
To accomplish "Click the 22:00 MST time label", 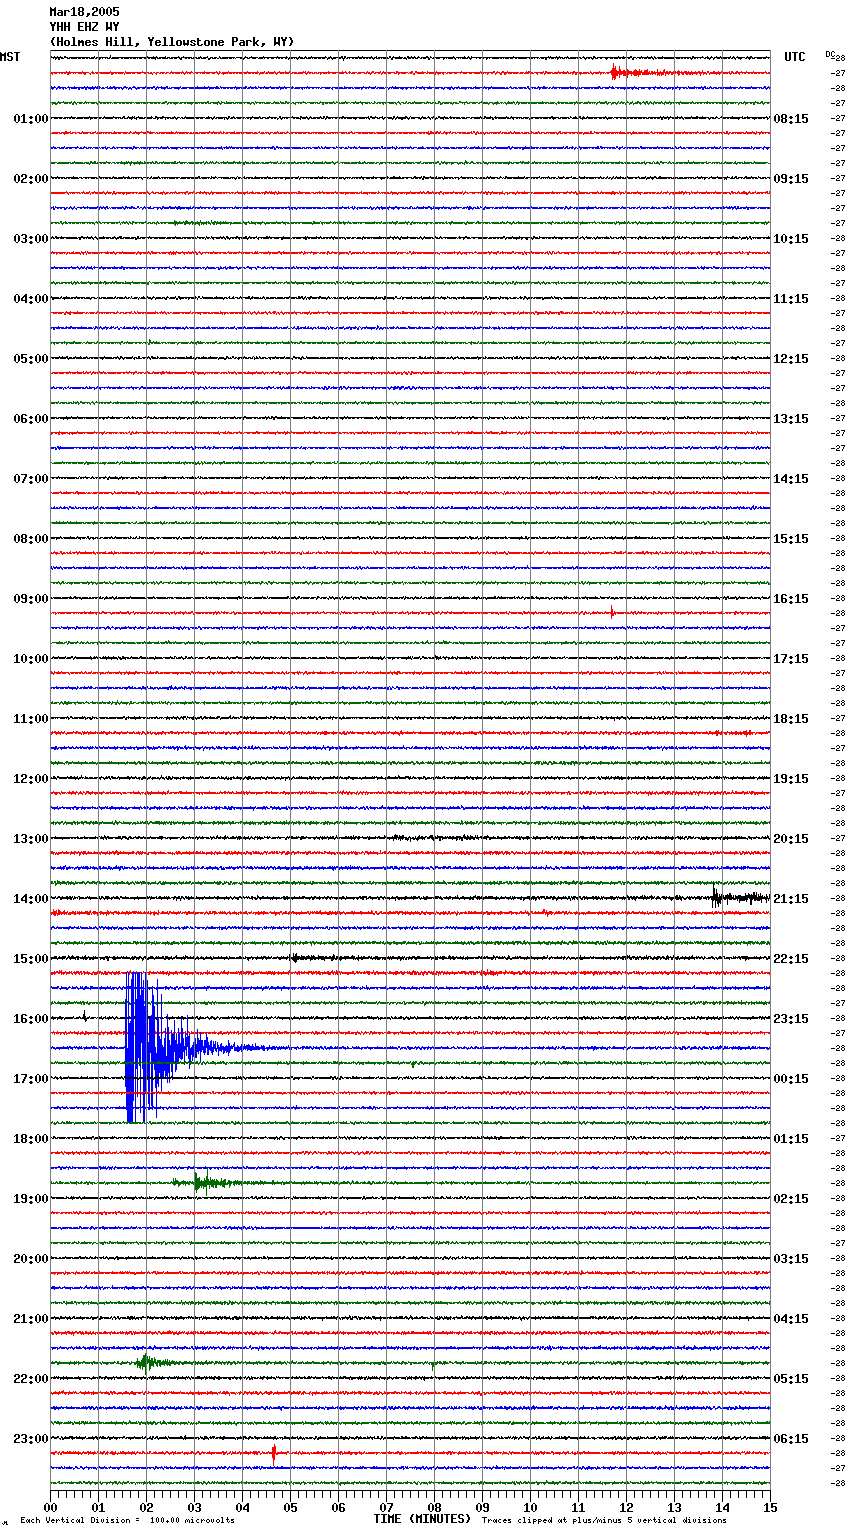I will click(31, 1379).
